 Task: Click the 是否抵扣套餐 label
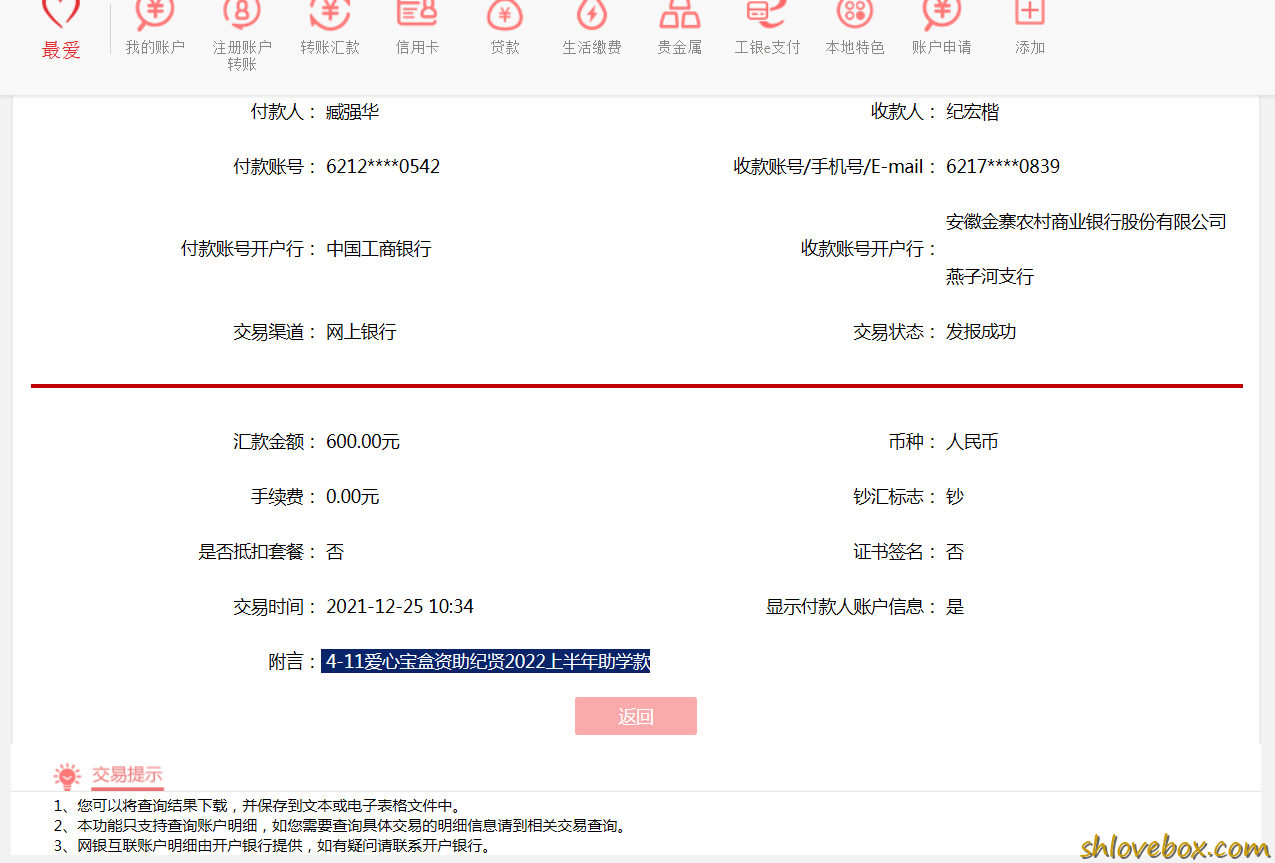click(x=258, y=552)
